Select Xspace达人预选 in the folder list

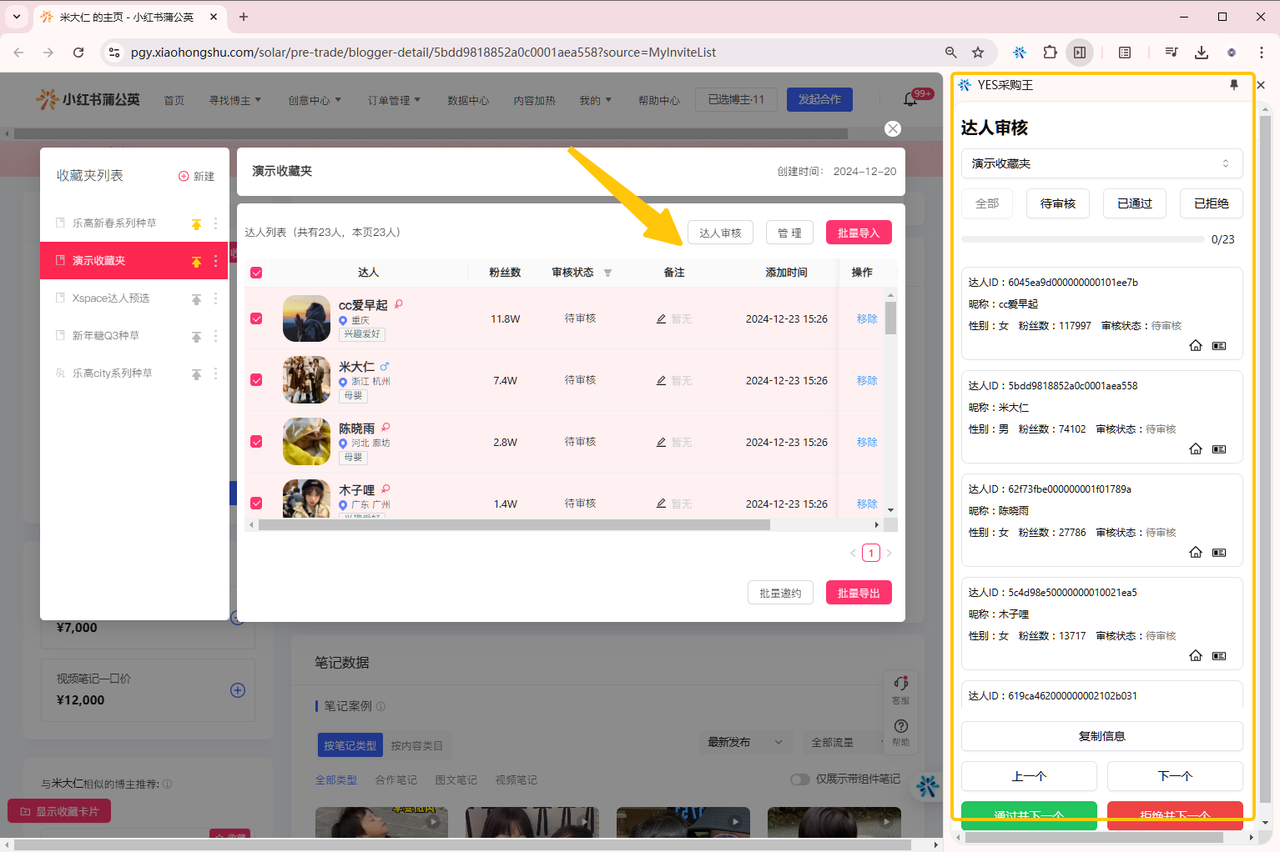110,298
